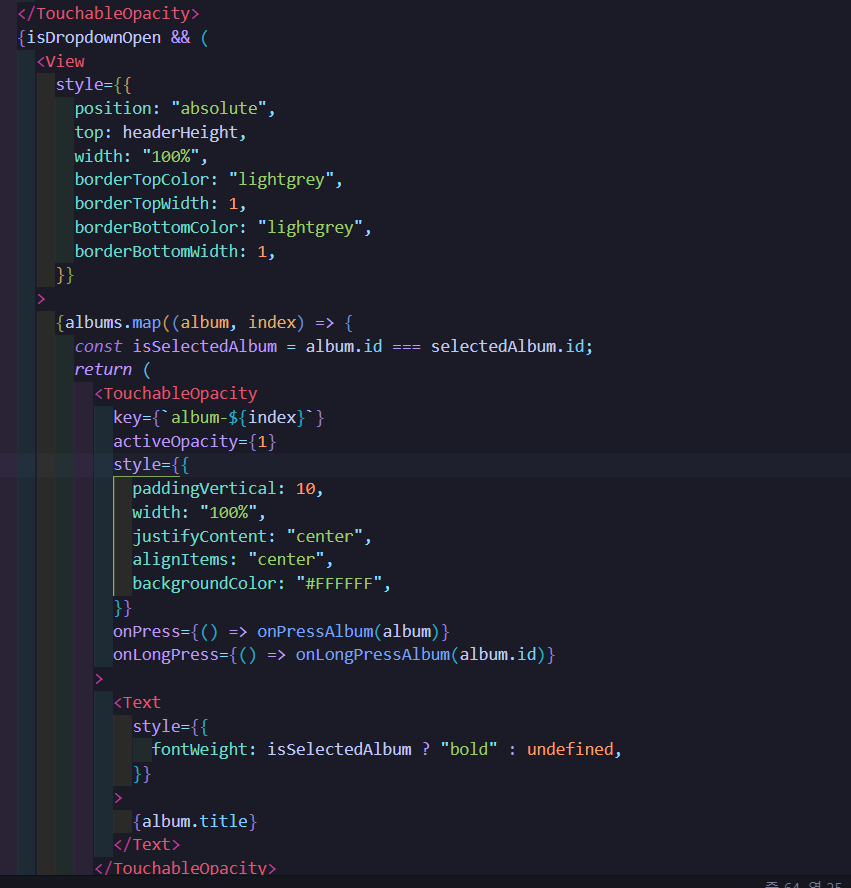Screen dimensions: 851x888
Task: Click the 'onLongPress' attribute
Action: point(166,655)
